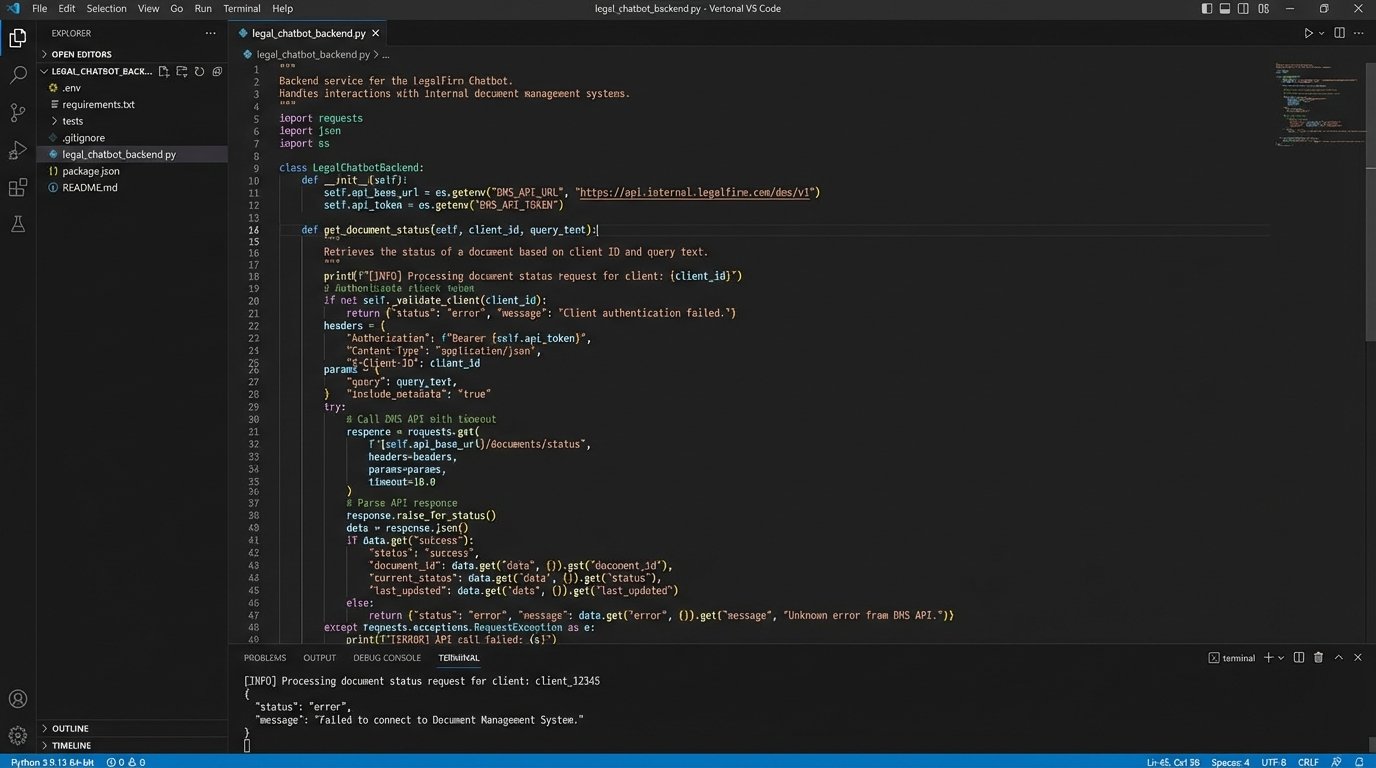This screenshot has width=1376, height=768.
Task: Click UTF-8 encoding in status bar
Action: click(x=1274, y=762)
